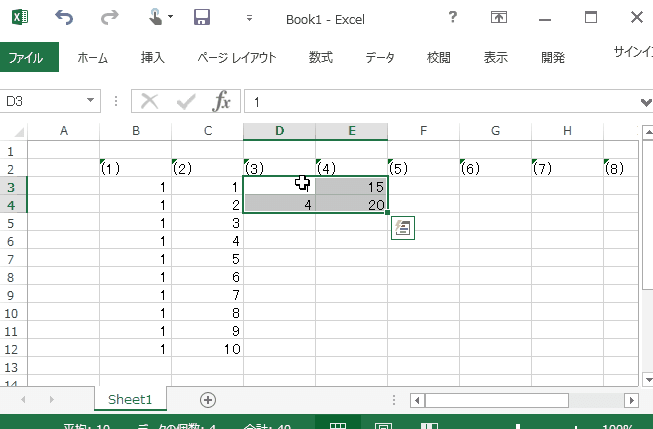Select row 12 header

click(11, 349)
